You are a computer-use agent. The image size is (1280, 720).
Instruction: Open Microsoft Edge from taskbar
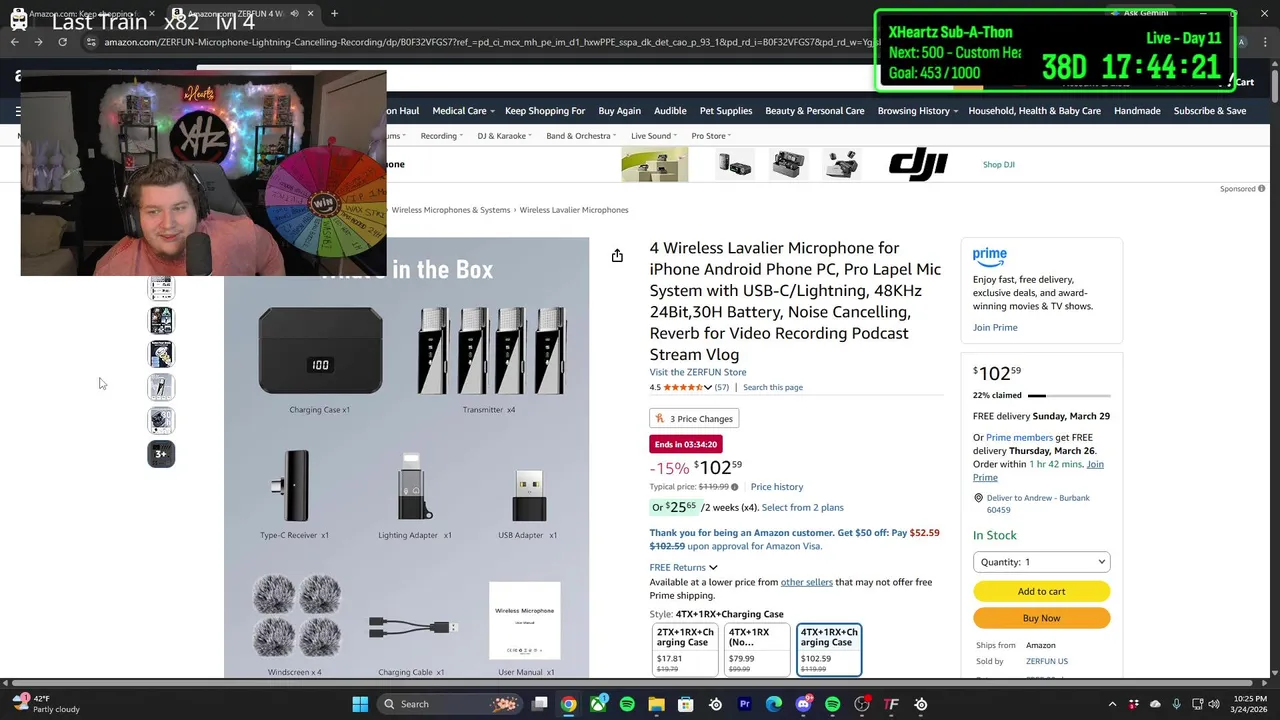pos(774,704)
